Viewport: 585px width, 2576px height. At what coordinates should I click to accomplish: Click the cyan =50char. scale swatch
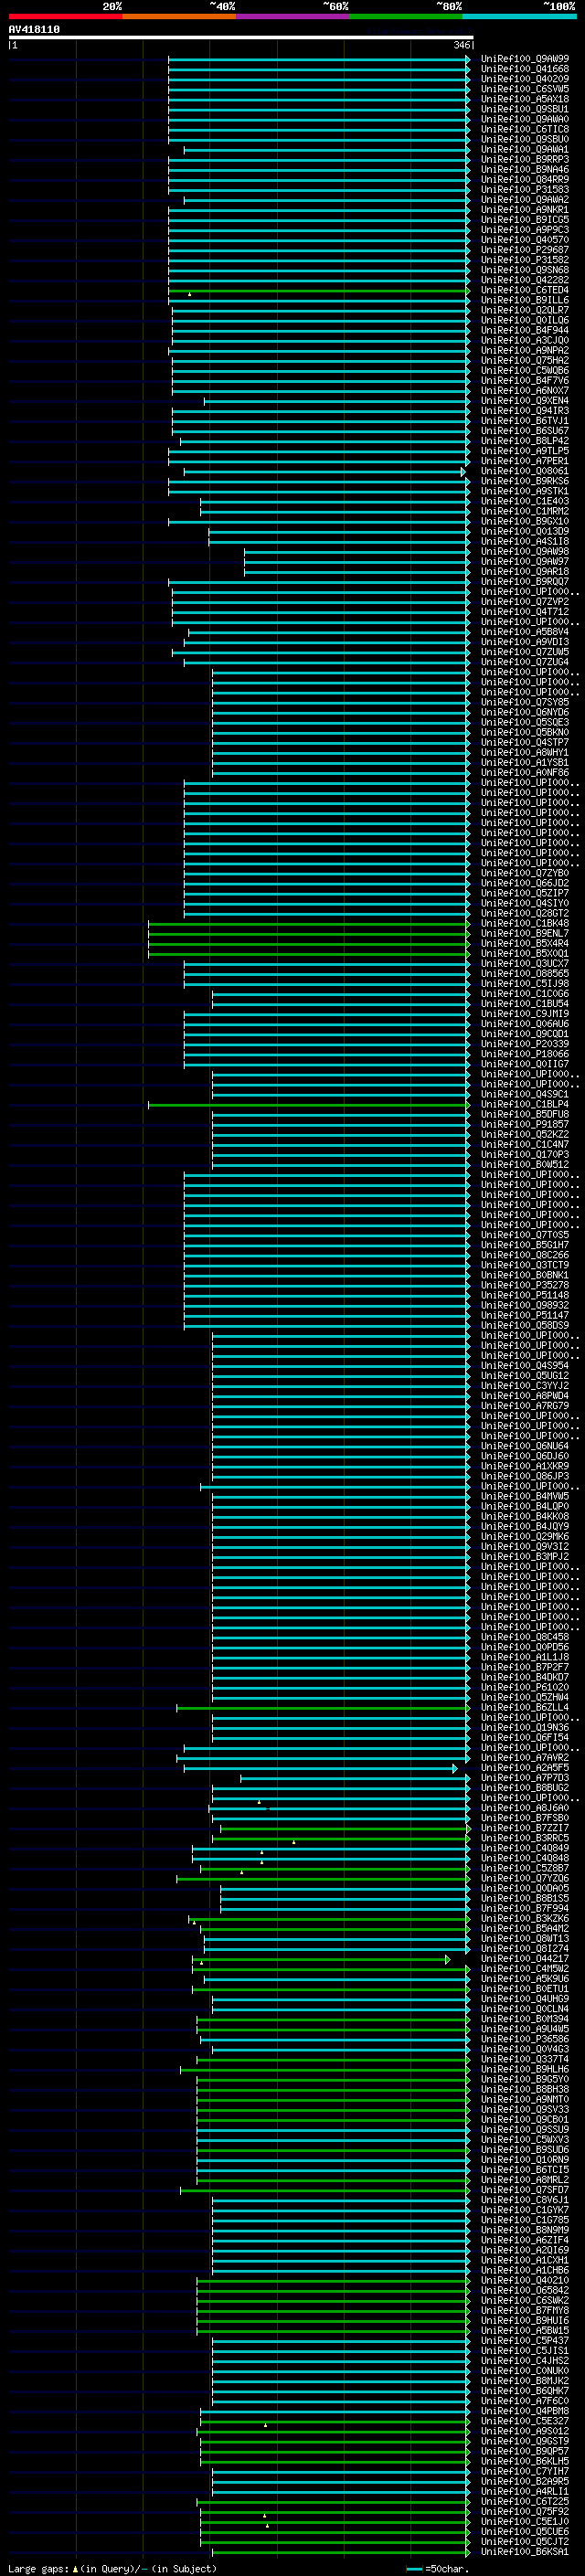pos(414,2569)
